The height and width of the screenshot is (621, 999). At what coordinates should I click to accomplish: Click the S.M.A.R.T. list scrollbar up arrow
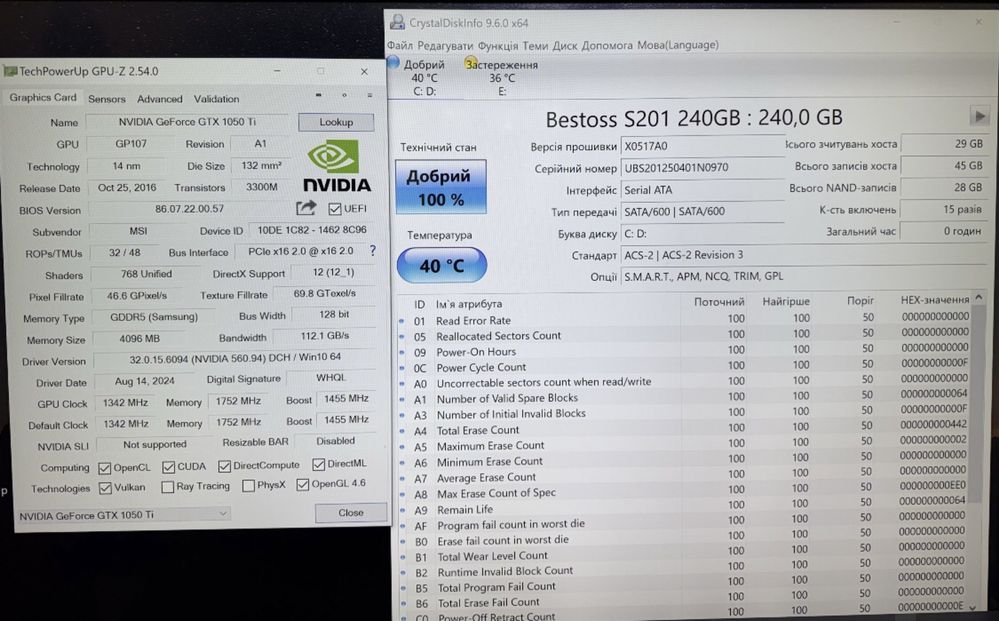tap(978, 297)
